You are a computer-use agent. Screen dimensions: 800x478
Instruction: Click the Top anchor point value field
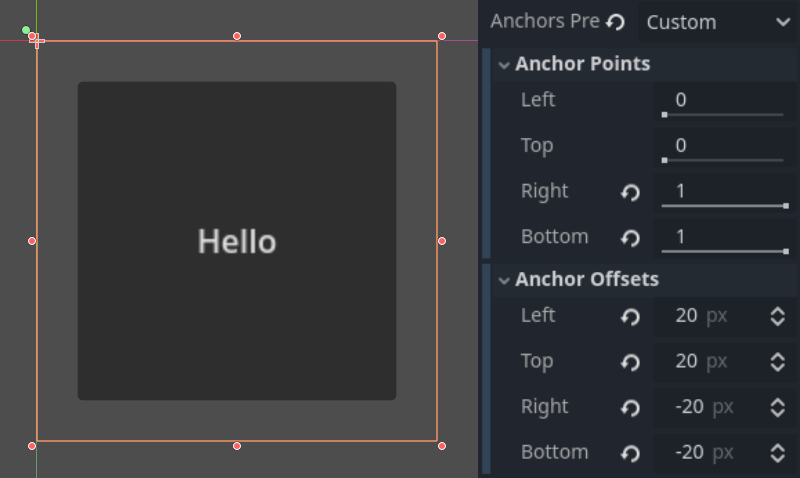pos(722,146)
